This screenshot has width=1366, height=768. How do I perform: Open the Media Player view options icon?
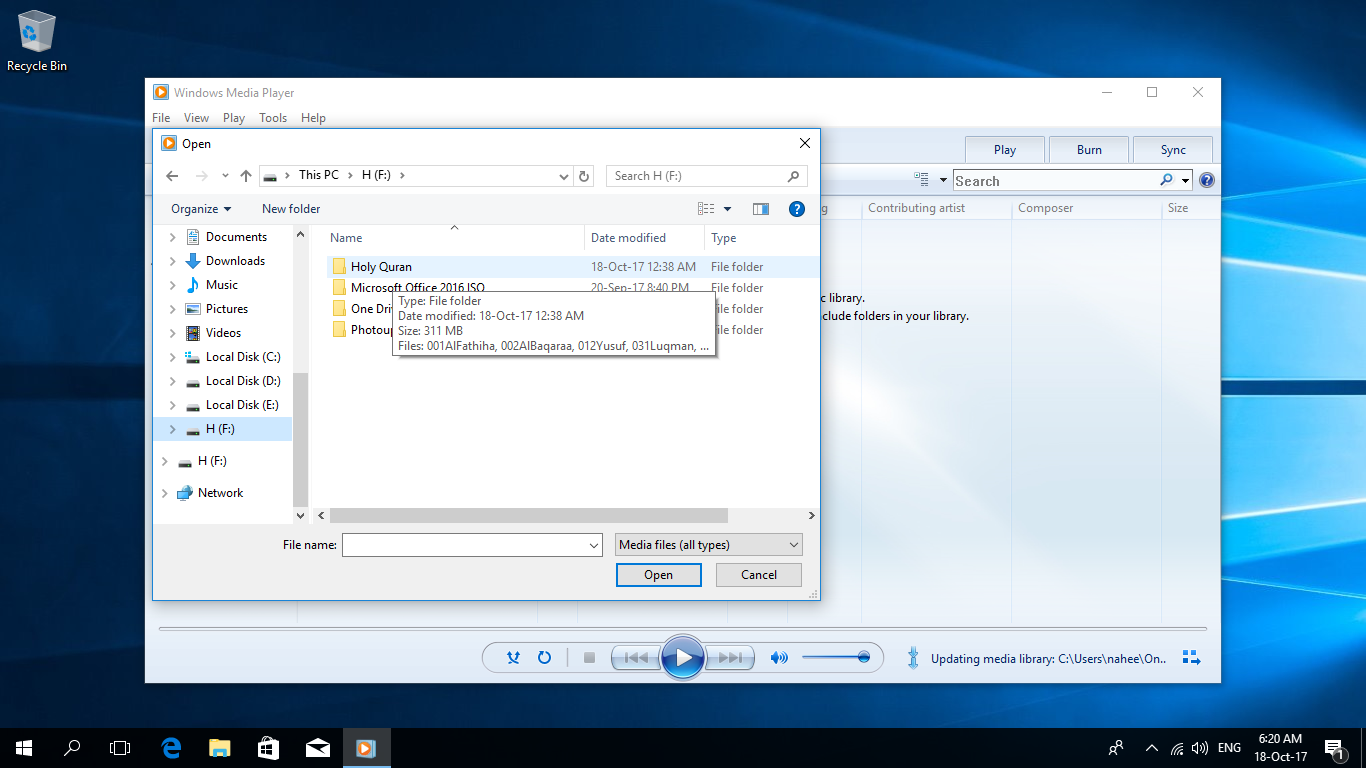(x=922, y=181)
